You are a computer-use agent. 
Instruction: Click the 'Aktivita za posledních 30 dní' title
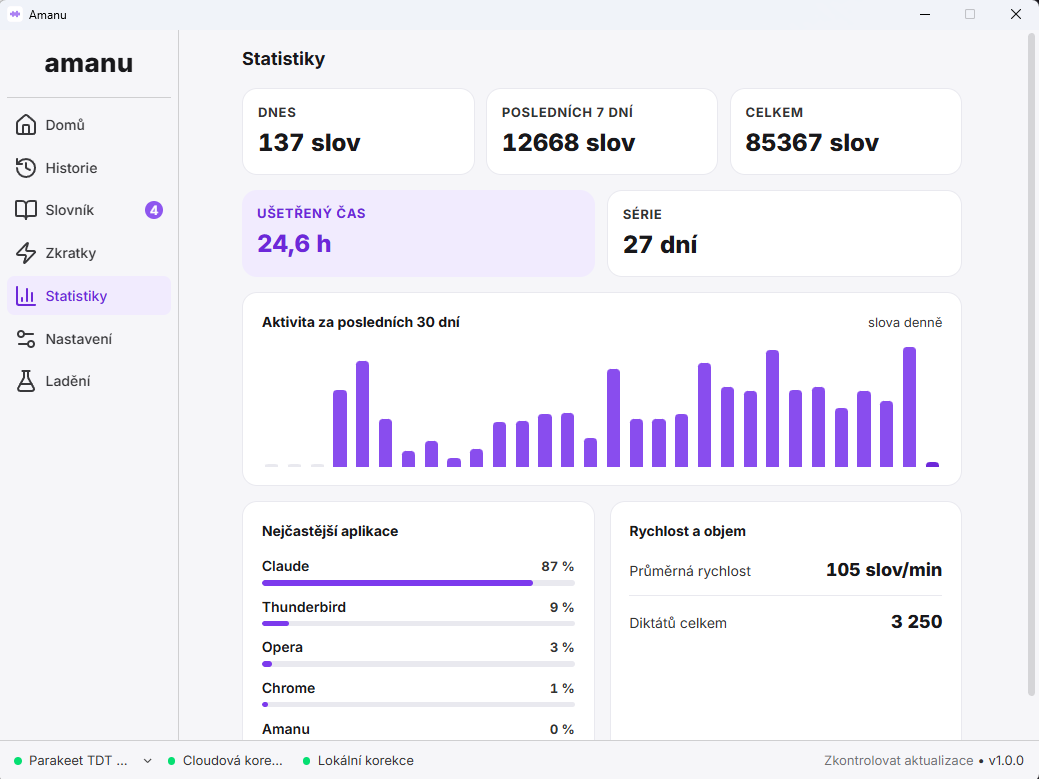(360, 322)
